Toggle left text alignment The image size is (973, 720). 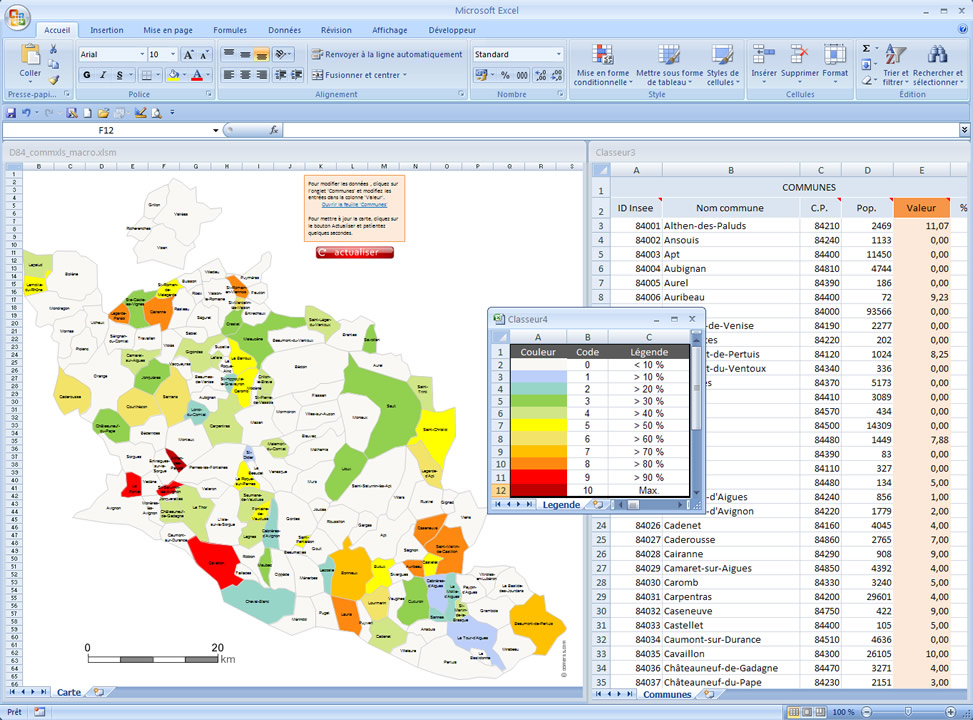click(229, 75)
